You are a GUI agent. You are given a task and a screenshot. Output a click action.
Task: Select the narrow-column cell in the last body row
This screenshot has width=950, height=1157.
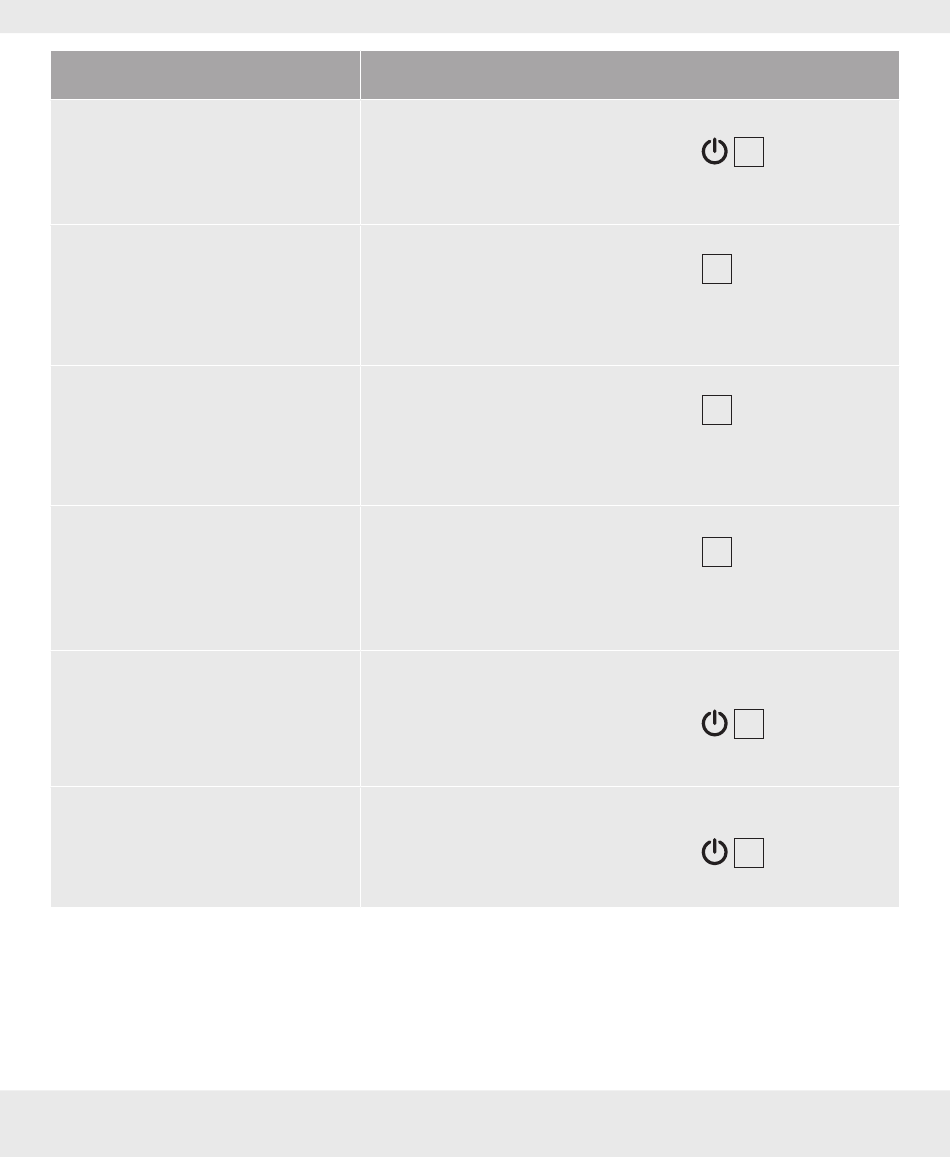point(205,847)
